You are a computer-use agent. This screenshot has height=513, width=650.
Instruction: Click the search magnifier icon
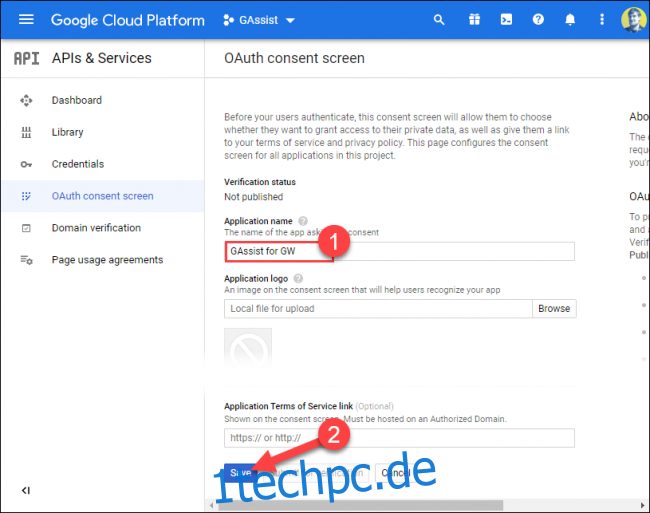(x=439, y=19)
